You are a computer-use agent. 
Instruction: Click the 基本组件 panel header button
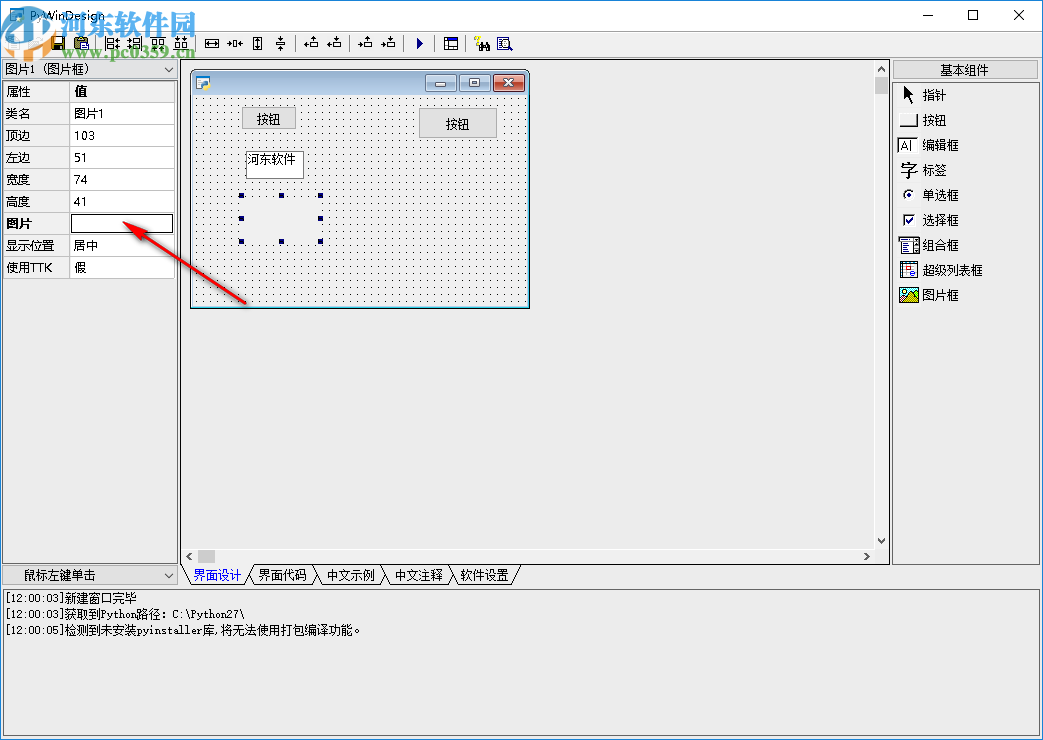coord(965,70)
